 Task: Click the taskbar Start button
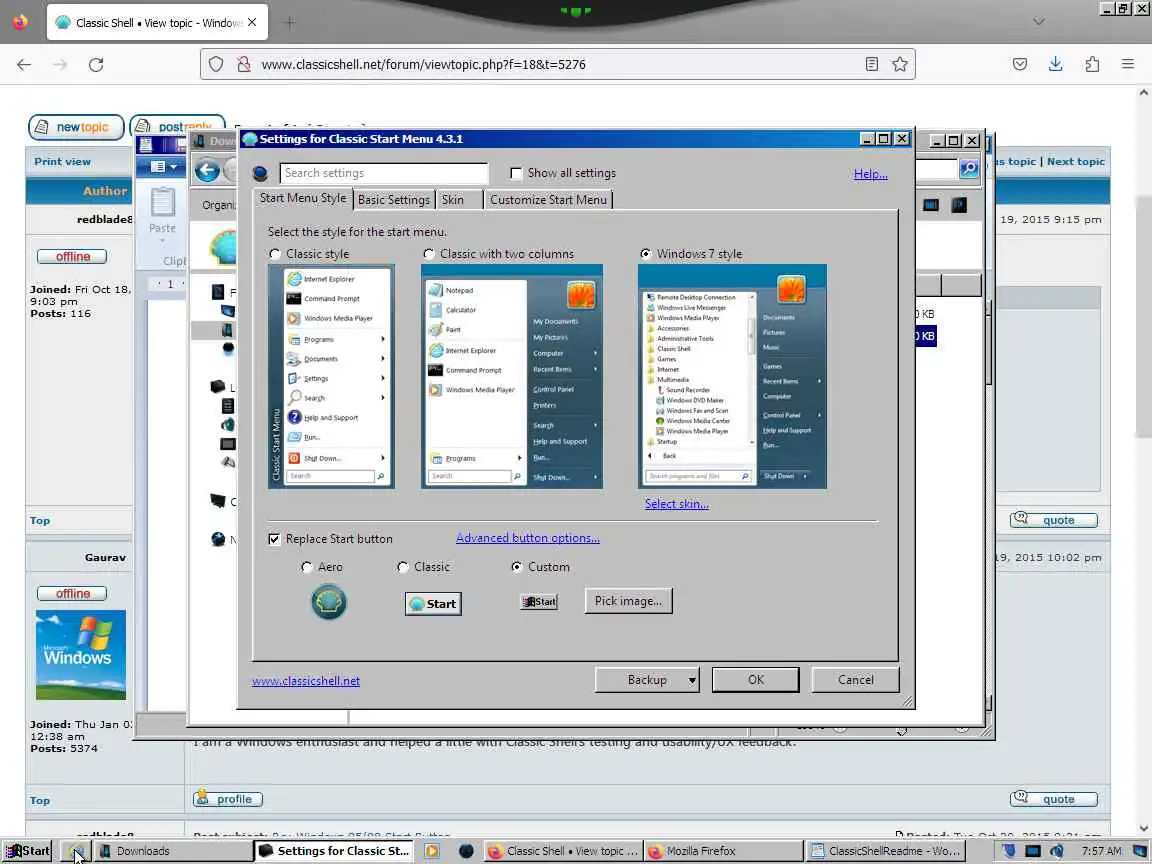tap(27, 851)
